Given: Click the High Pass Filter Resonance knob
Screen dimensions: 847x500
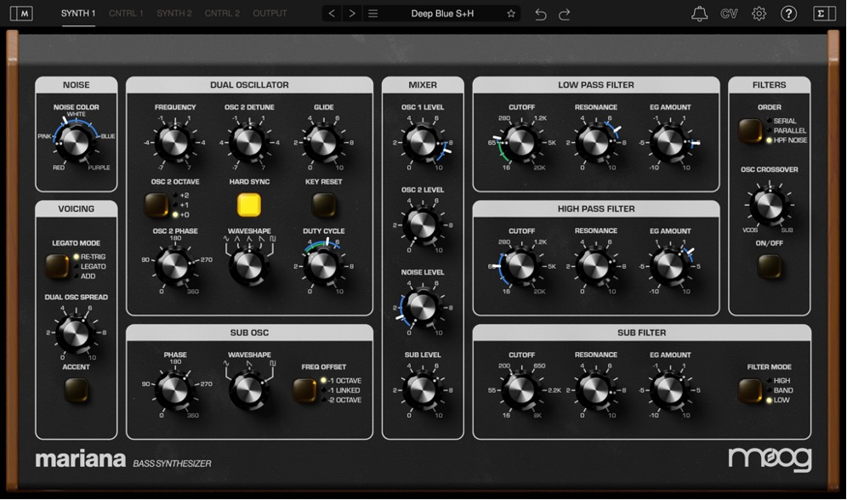Looking at the screenshot, I should click(595, 266).
